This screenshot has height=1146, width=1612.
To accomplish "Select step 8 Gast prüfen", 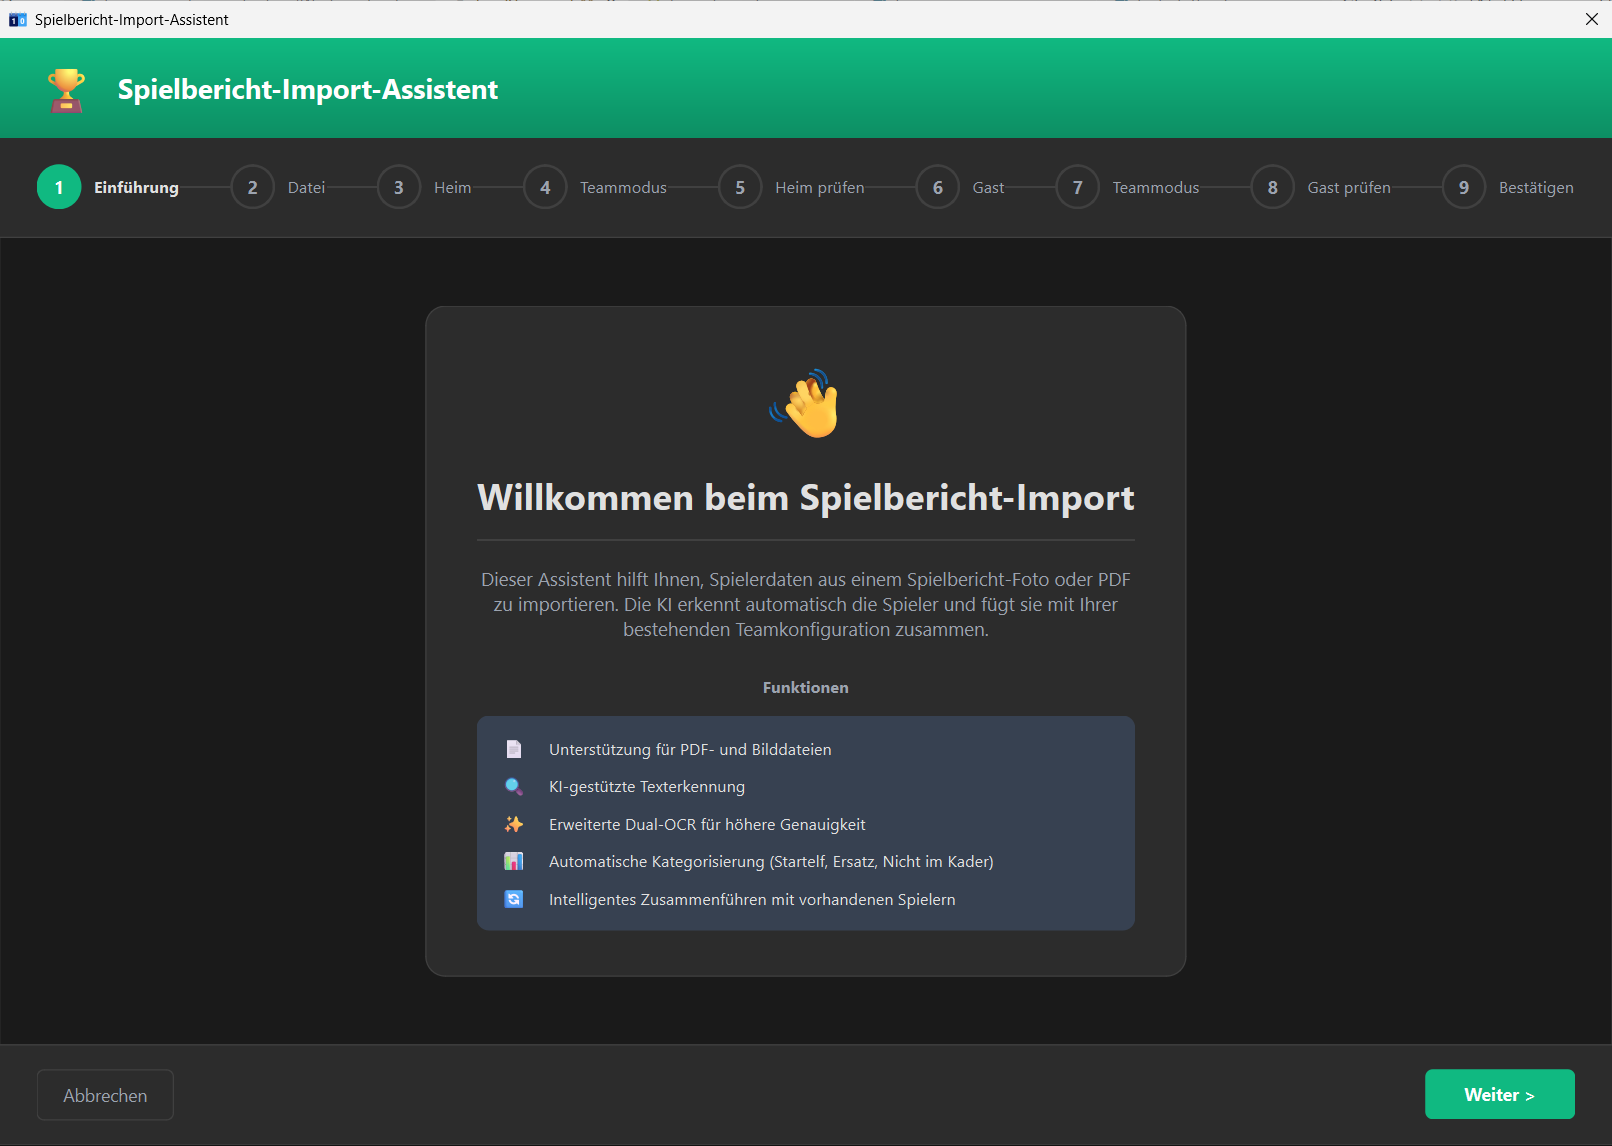I will click(1272, 187).
